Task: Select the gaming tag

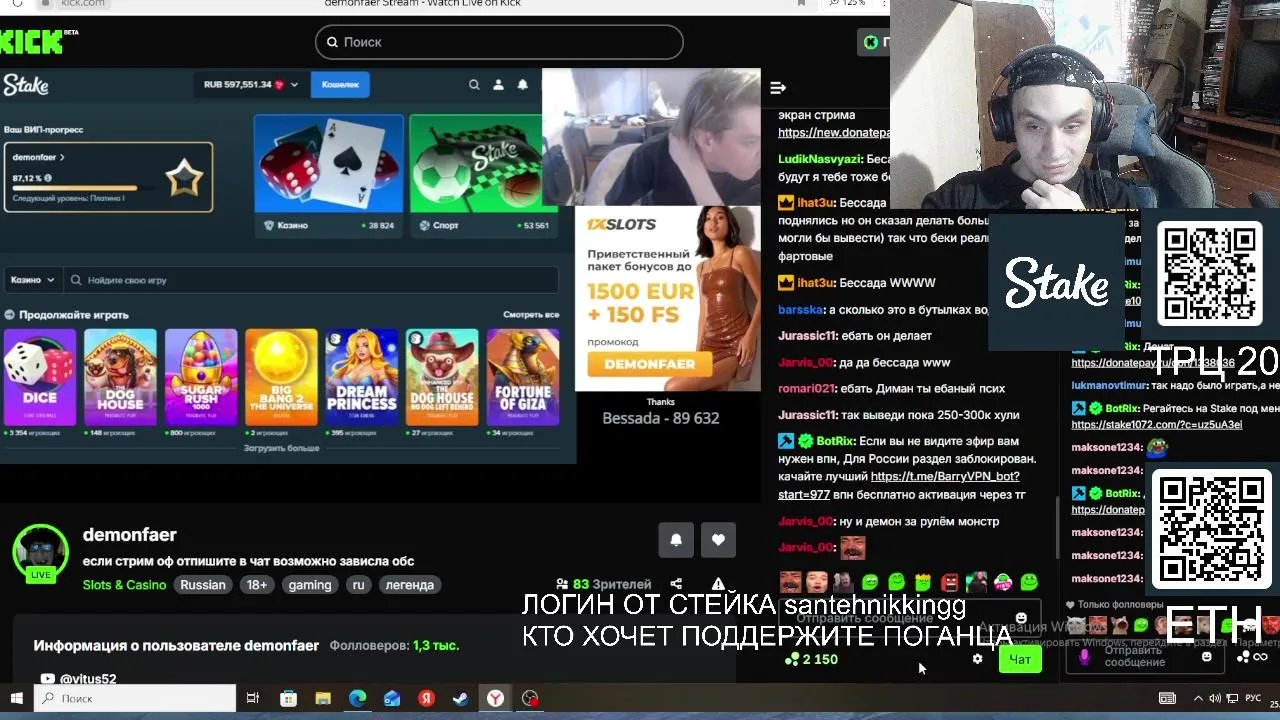Action: coord(310,585)
